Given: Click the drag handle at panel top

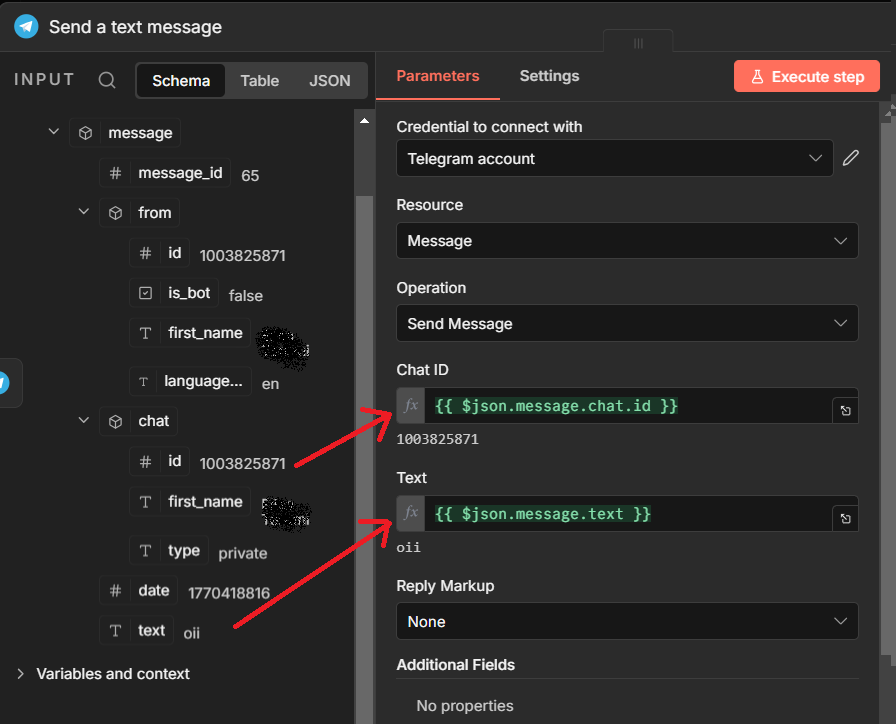Looking at the screenshot, I should pos(638,43).
